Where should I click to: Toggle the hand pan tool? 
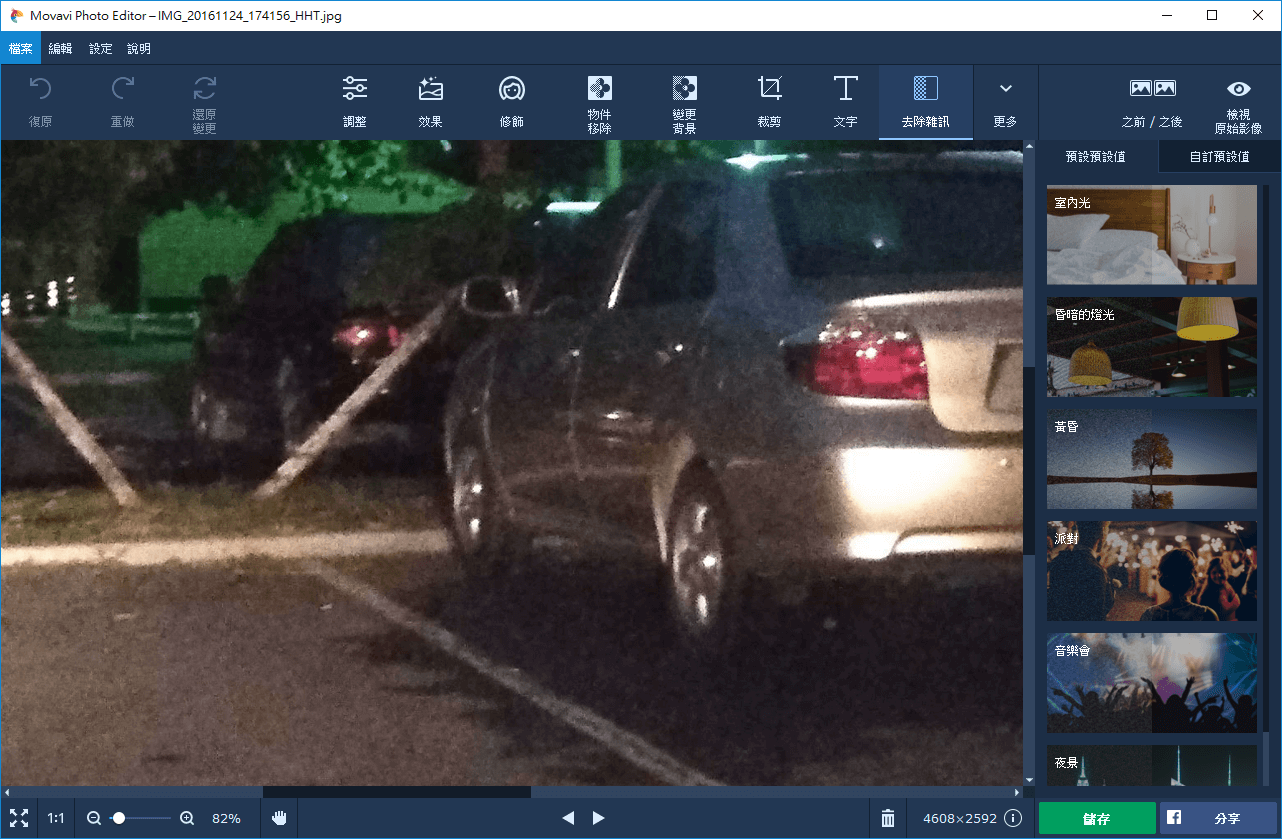(x=279, y=818)
